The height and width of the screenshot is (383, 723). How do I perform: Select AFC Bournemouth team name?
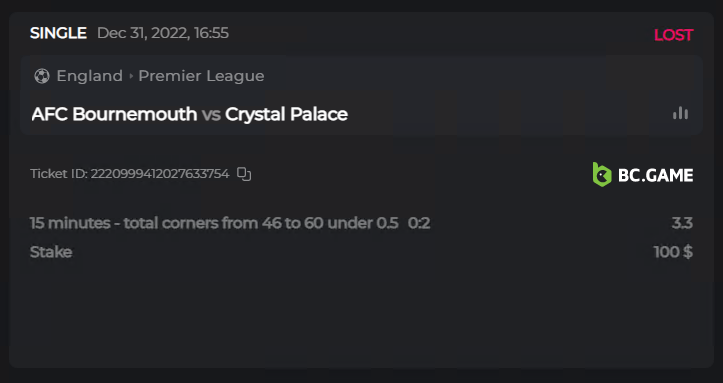[114, 114]
